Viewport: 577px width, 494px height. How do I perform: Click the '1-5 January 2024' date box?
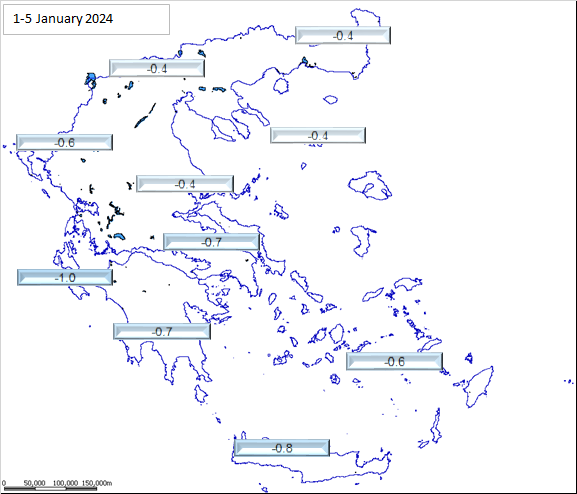point(86,20)
